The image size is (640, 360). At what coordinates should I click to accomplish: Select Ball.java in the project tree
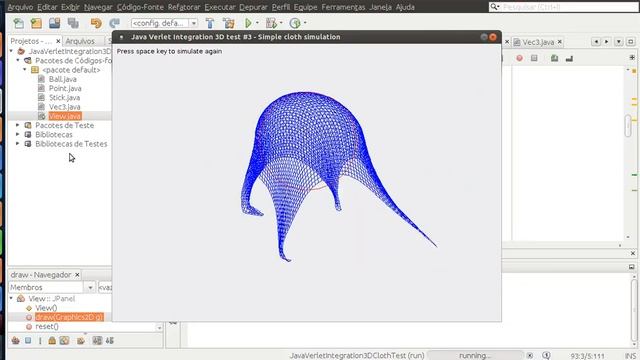62,79
